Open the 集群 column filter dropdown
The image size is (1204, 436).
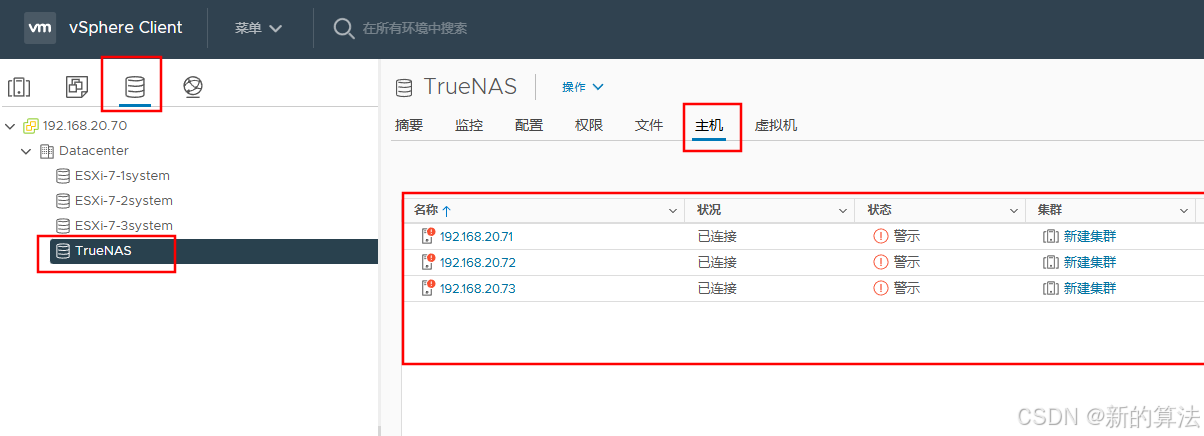click(1184, 211)
